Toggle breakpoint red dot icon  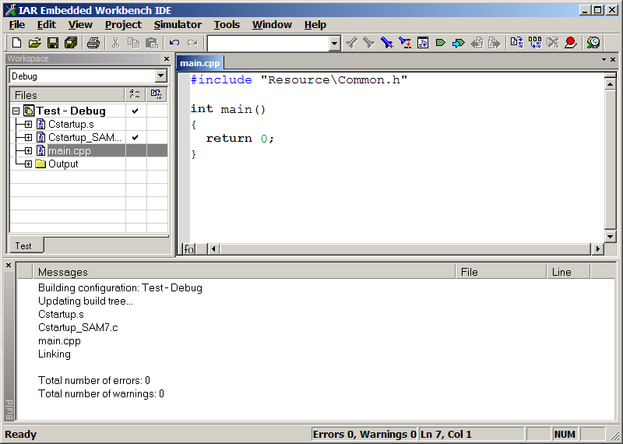click(571, 42)
